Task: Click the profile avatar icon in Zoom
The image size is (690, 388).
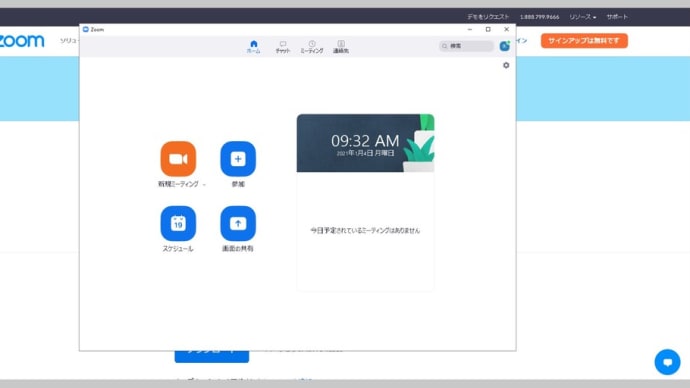Action: point(505,46)
